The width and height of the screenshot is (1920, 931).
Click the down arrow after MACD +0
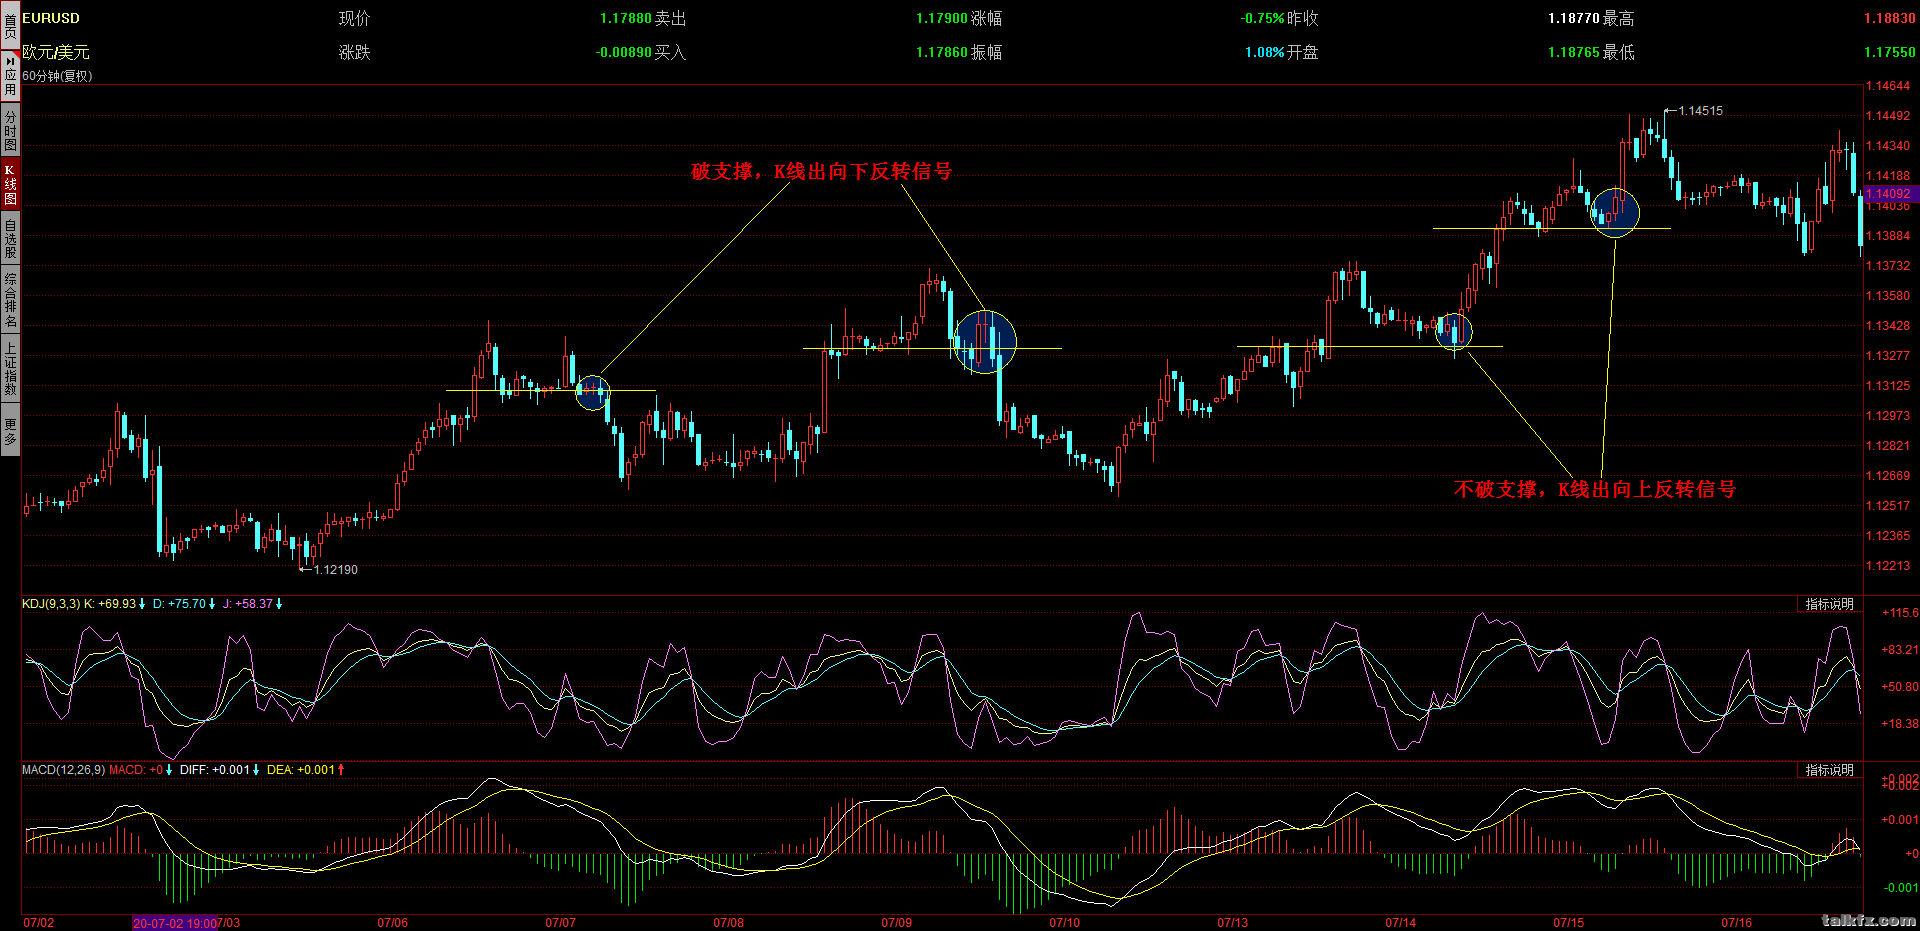[169, 770]
